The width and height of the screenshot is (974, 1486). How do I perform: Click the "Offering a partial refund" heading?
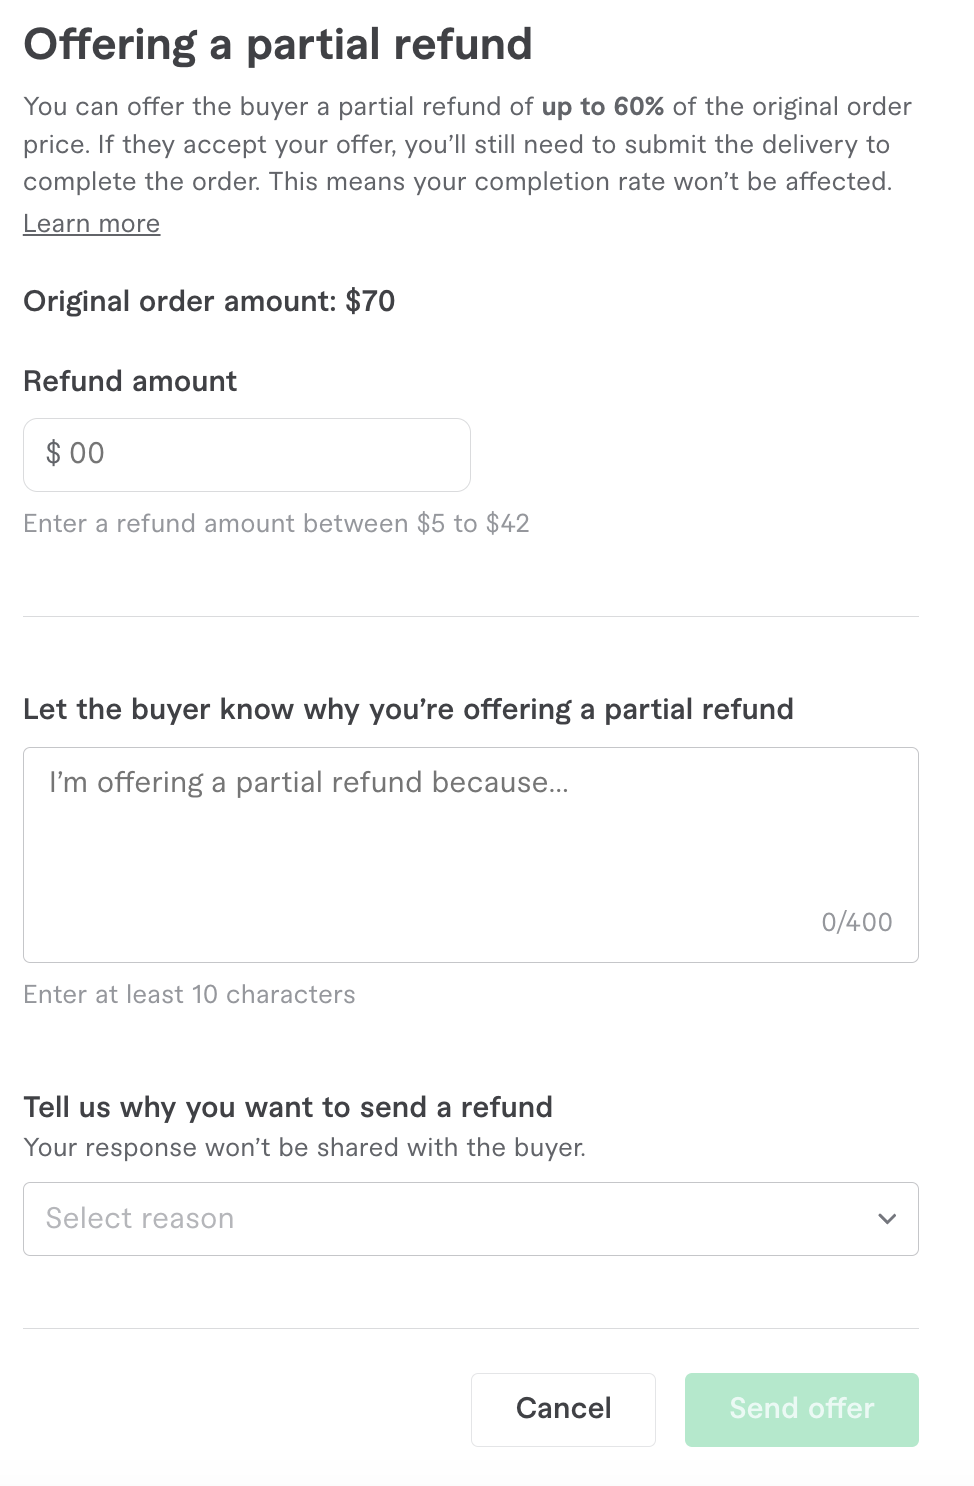pyautogui.click(x=278, y=45)
